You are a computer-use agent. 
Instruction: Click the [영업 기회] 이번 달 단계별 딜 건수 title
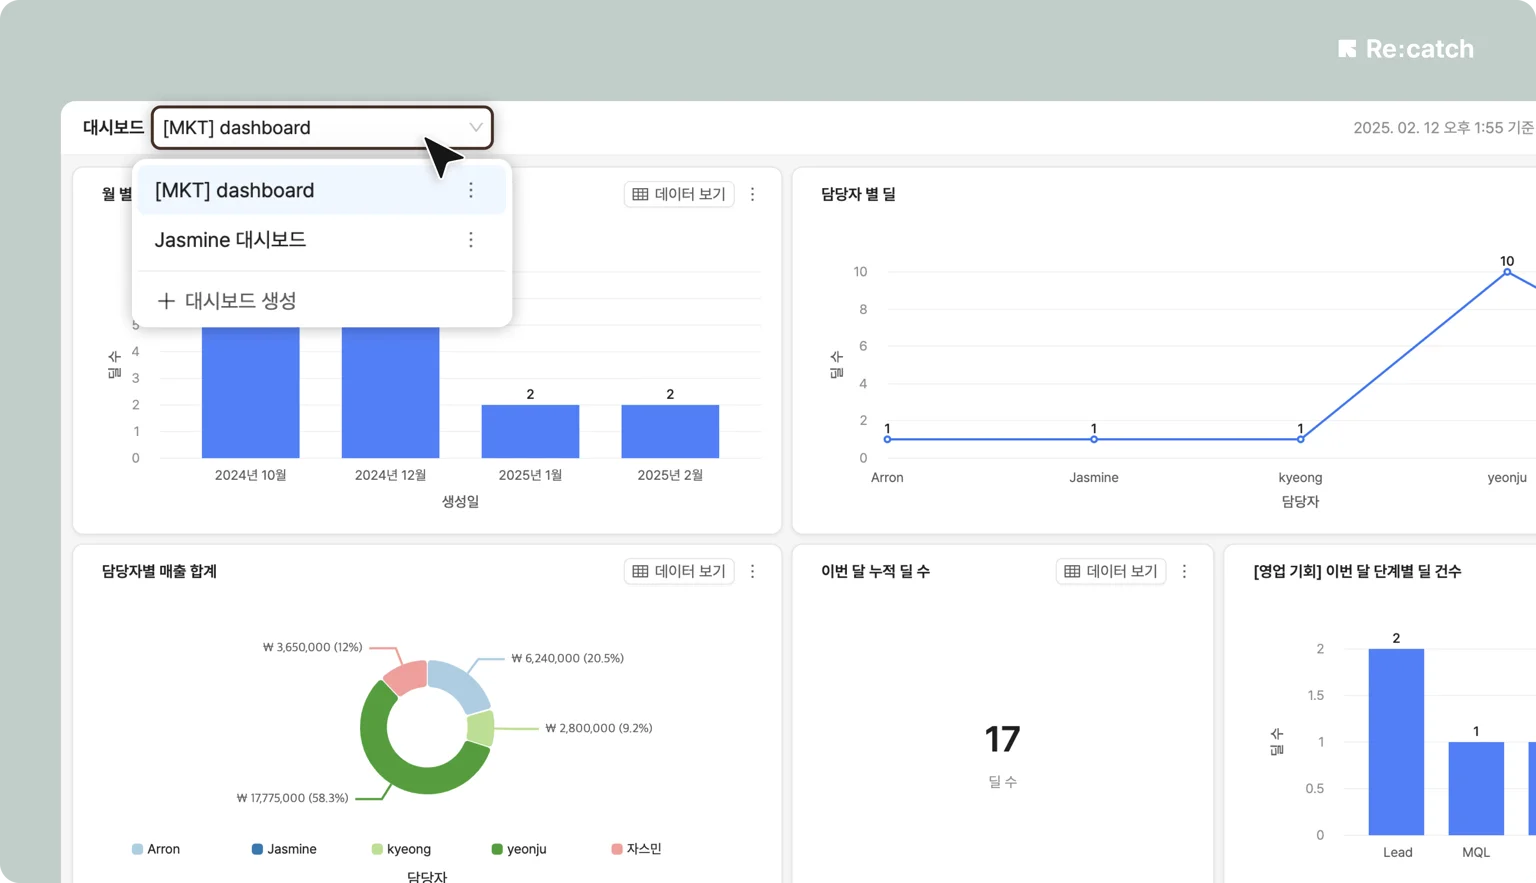[x=1357, y=571]
